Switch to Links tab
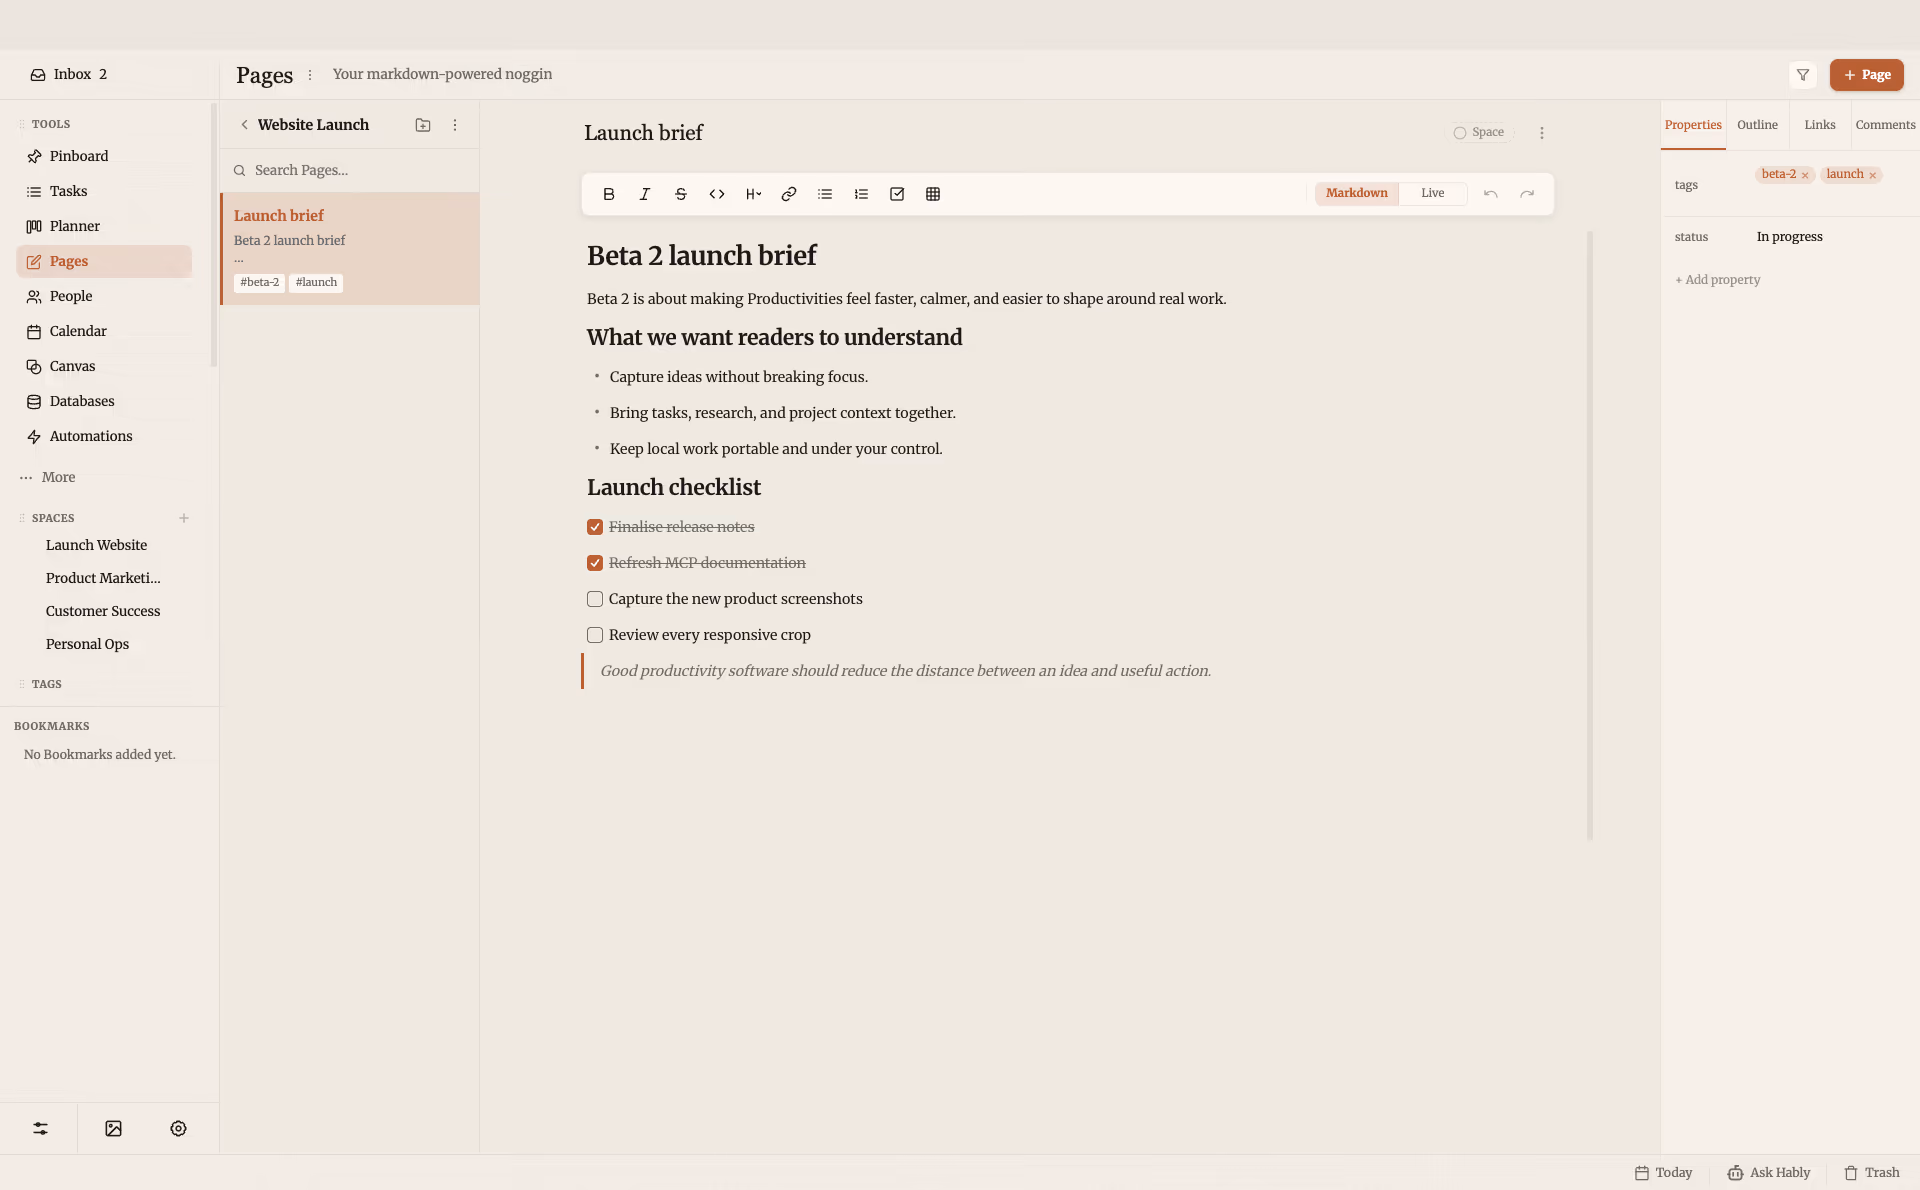This screenshot has height=1190, width=1920. [x=1820, y=125]
